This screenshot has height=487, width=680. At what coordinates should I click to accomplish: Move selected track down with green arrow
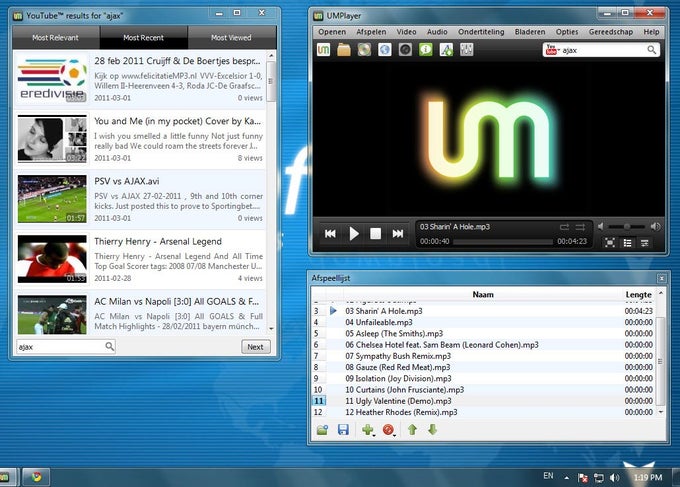(432, 430)
